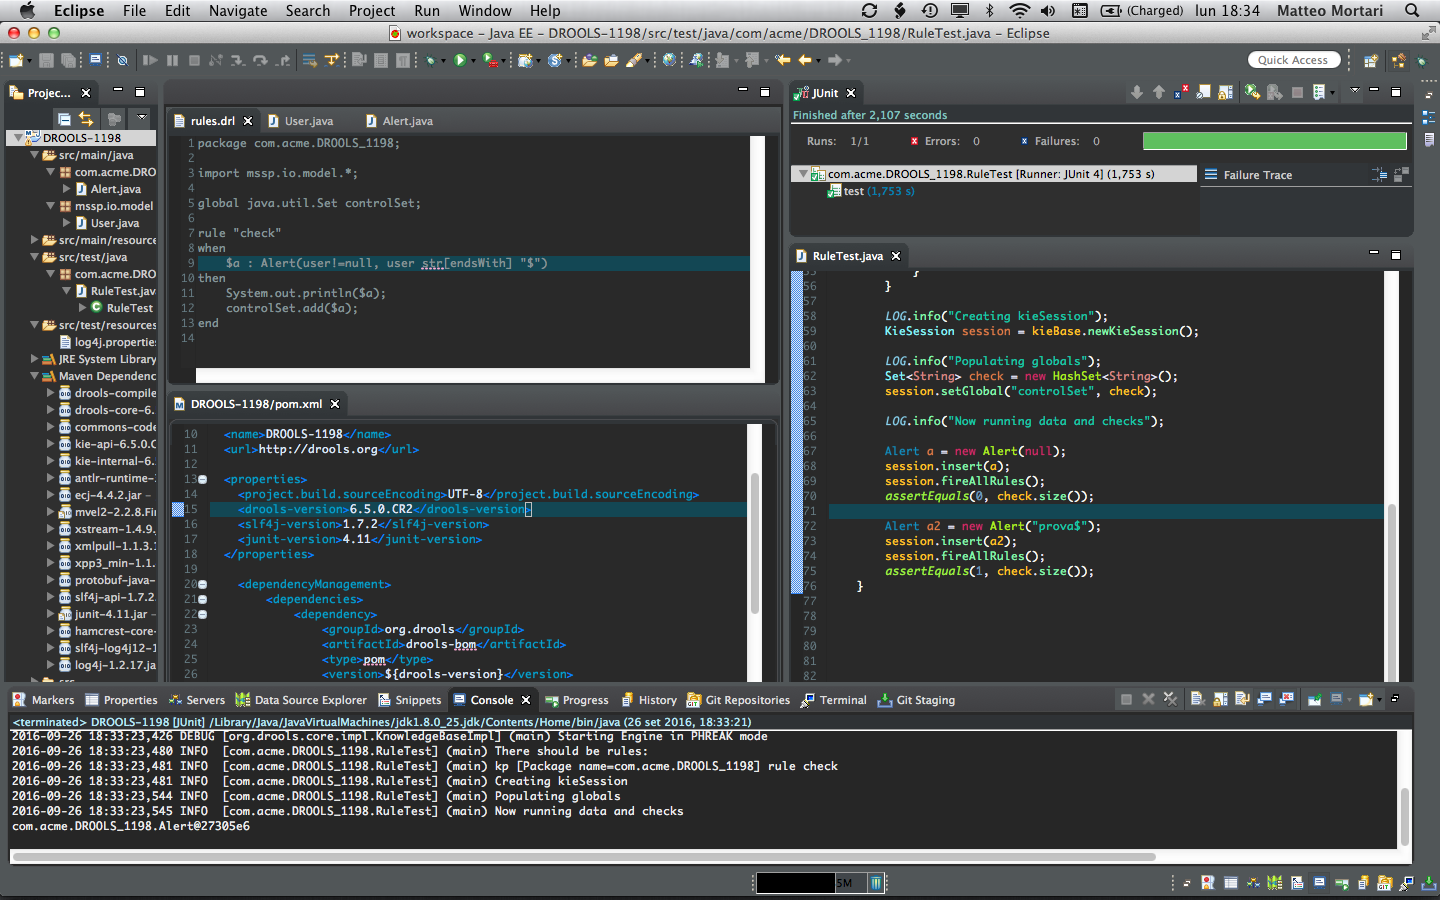Click the green Run button in toolbar
The height and width of the screenshot is (900, 1440).
(x=460, y=61)
